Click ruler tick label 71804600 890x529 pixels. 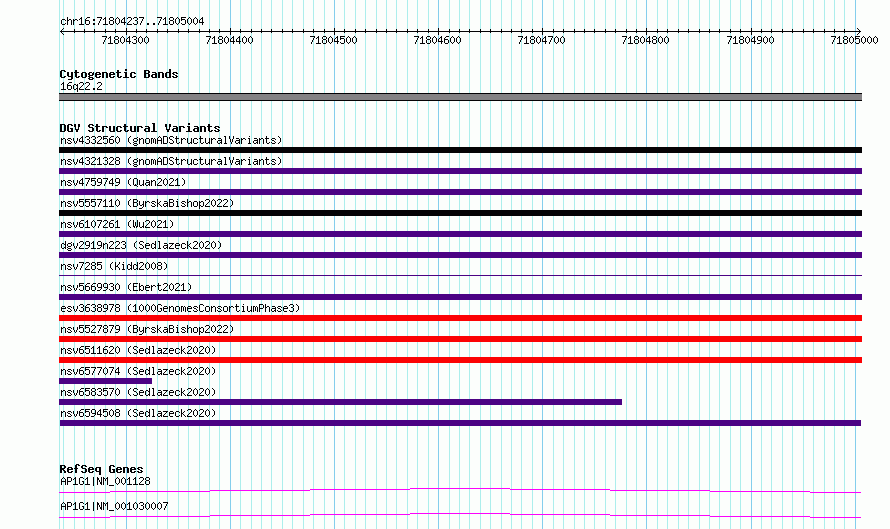tap(438, 40)
